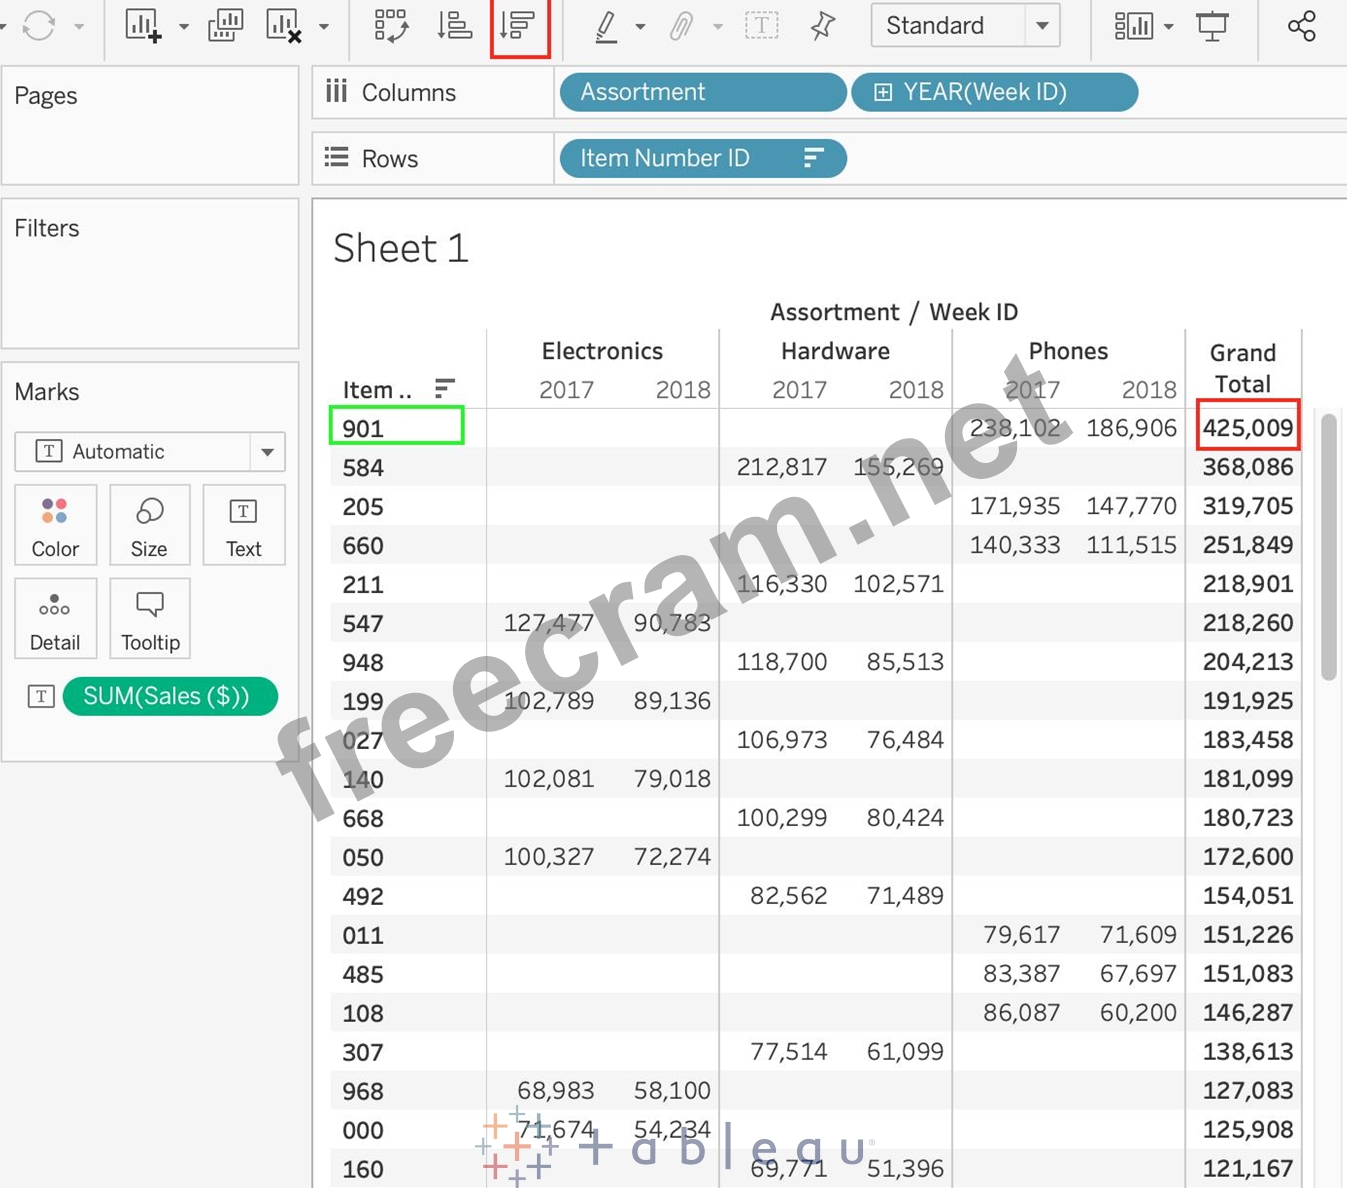1347x1188 pixels.
Task: Click the Fix Axes pin icon
Action: point(822,26)
